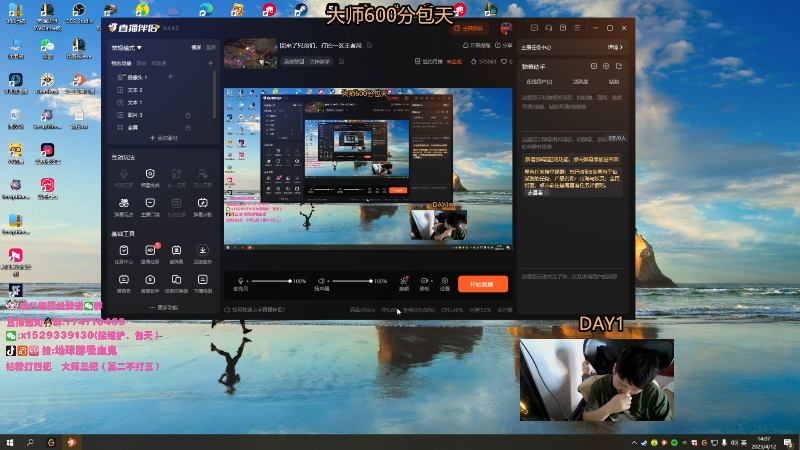Open the download-arrow basic tool
This screenshot has width=800, height=450.
(x=203, y=254)
